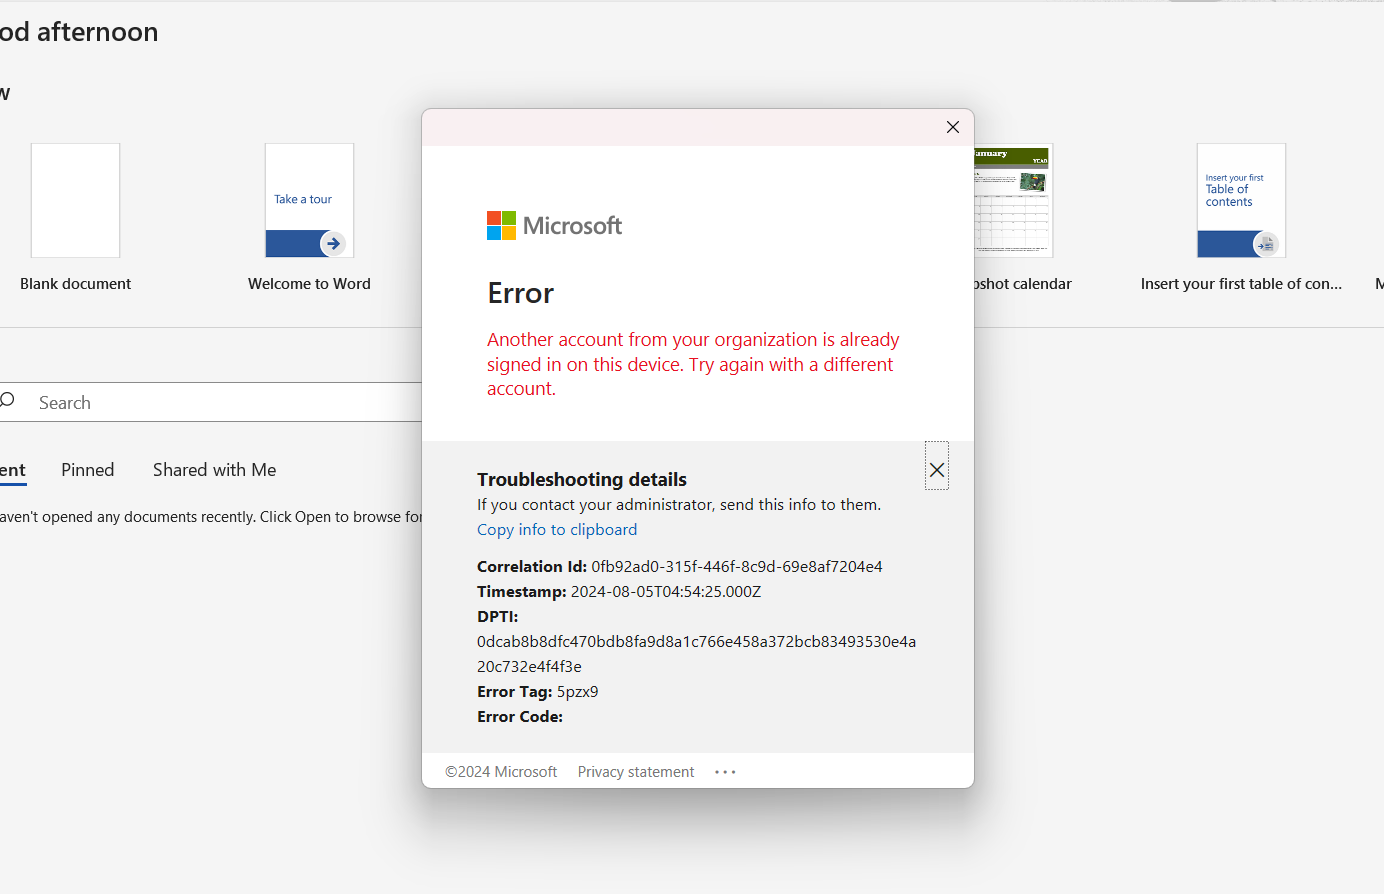Open the Insert your first table of contents template
The height and width of the screenshot is (894, 1384).
click(x=1241, y=201)
